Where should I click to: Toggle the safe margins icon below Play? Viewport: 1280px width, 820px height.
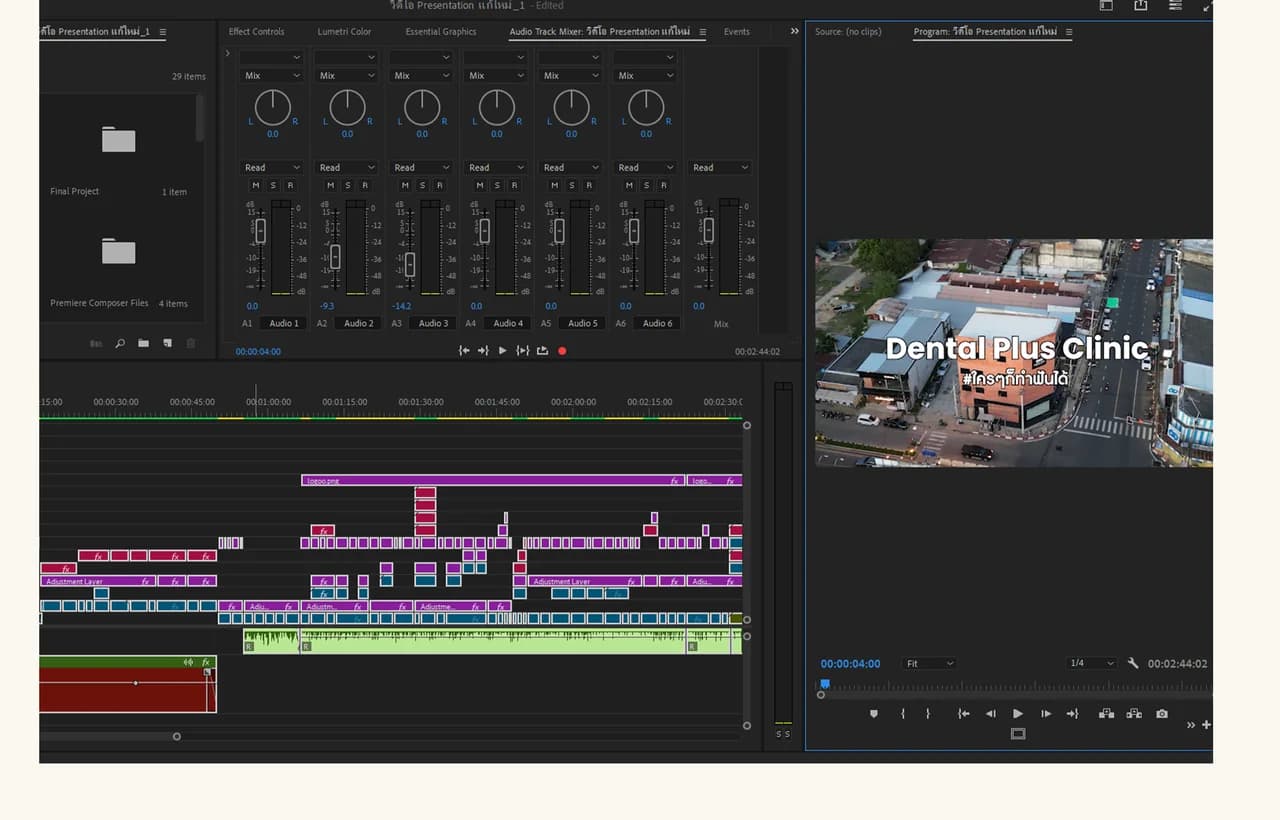point(1018,734)
